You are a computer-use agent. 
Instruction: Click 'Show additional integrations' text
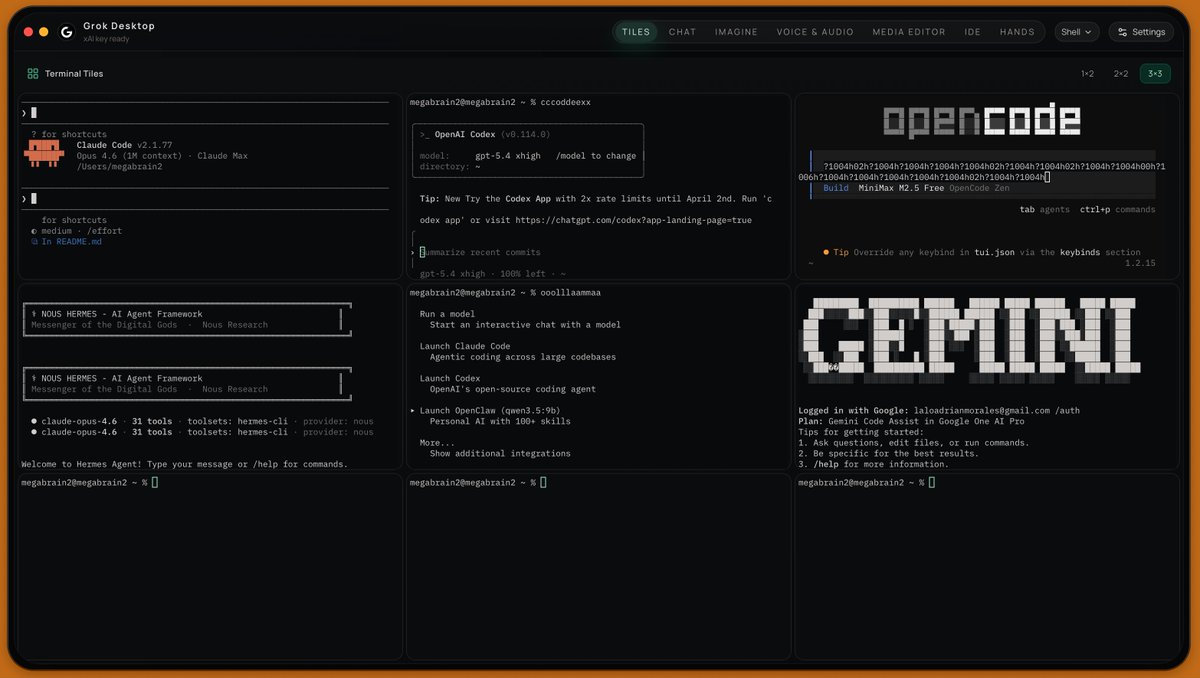pyautogui.click(x=500, y=453)
